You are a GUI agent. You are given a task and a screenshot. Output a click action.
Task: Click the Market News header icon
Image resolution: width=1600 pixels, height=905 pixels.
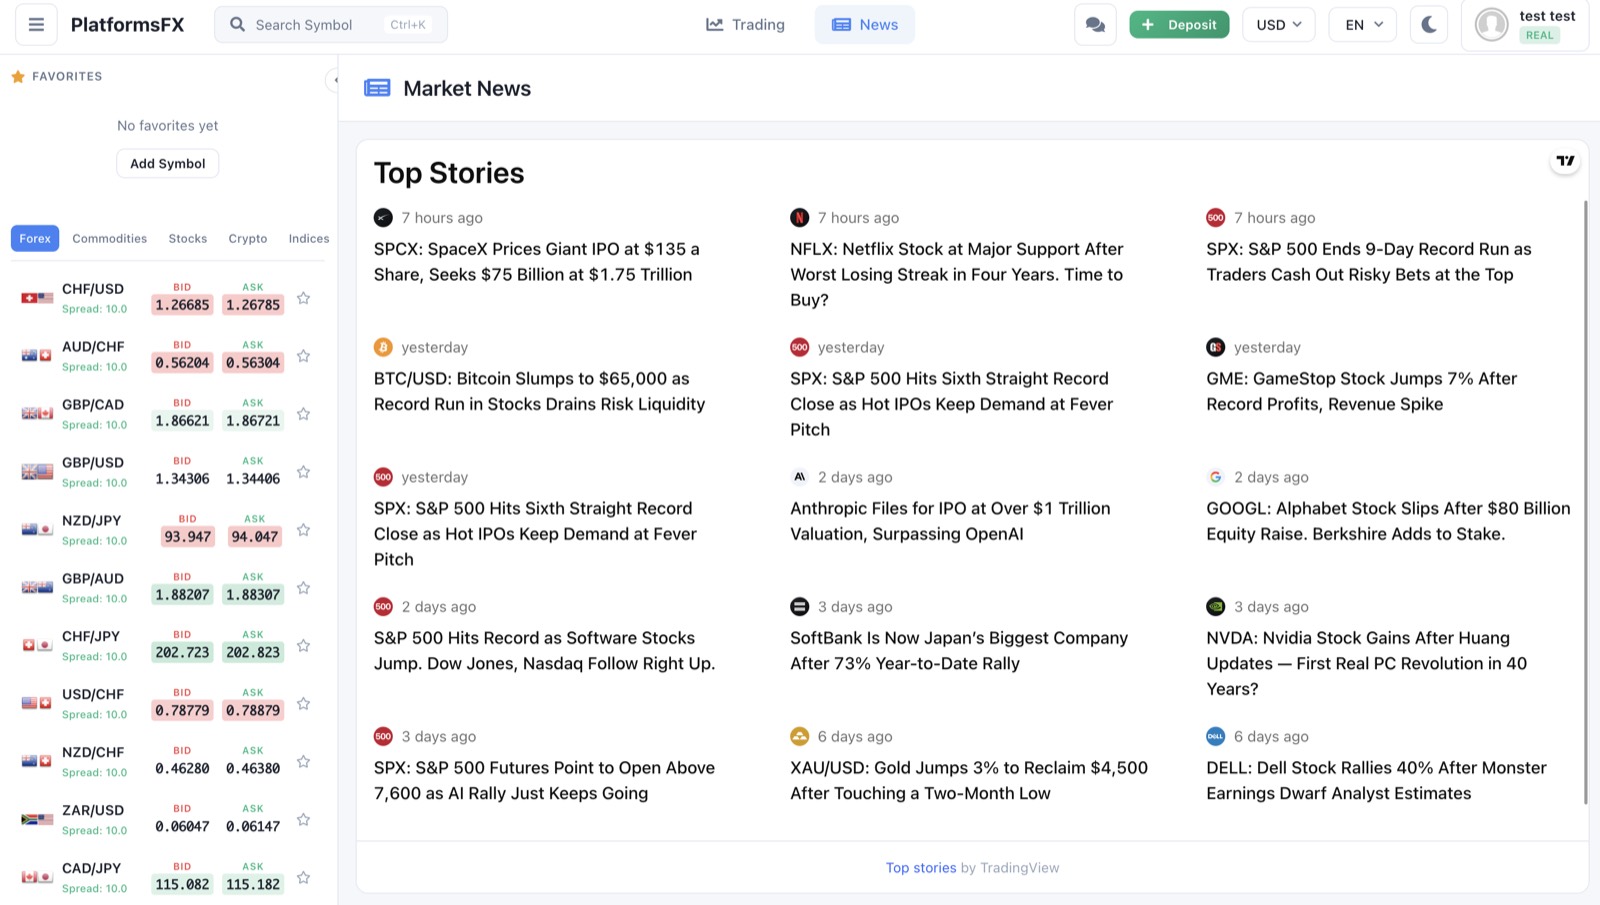tap(377, 88)
